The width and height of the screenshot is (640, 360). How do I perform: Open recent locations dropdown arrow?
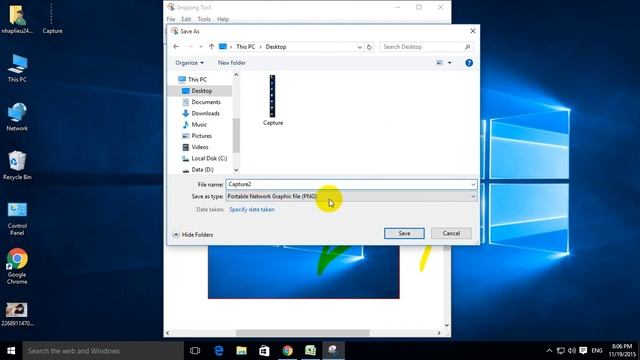201,47
